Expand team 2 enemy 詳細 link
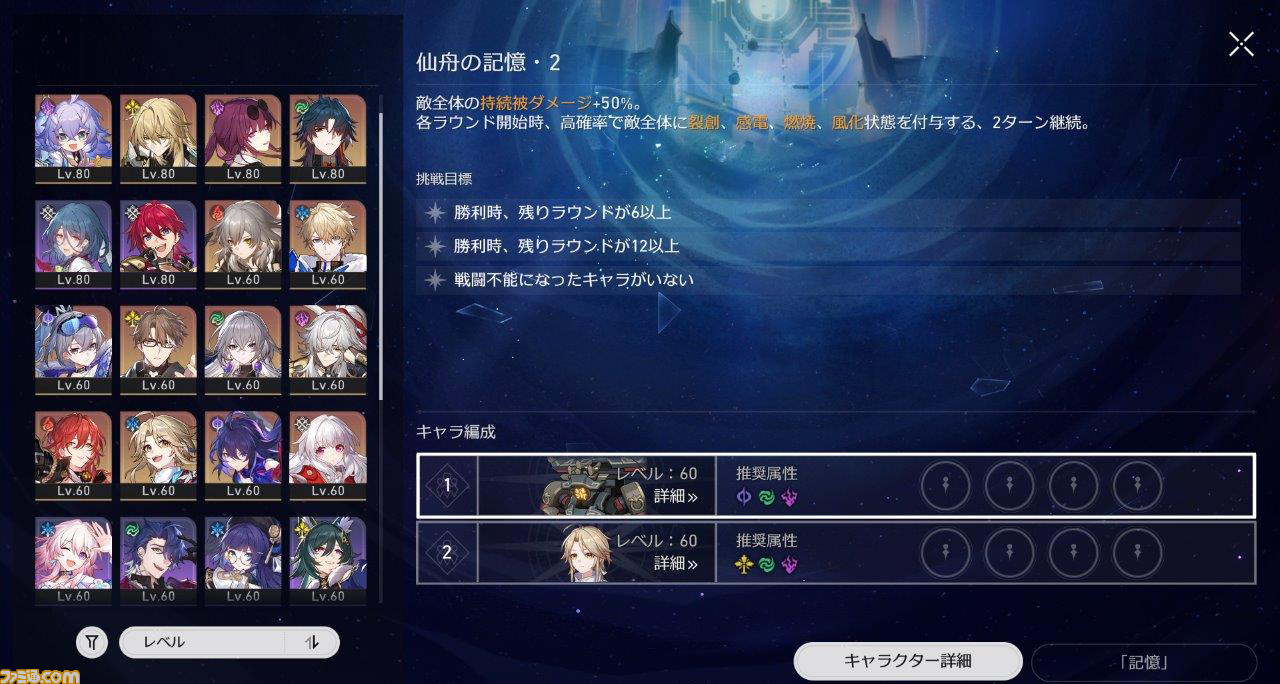The height and width of the screenshot is (684, 1280). coord(676,563)
